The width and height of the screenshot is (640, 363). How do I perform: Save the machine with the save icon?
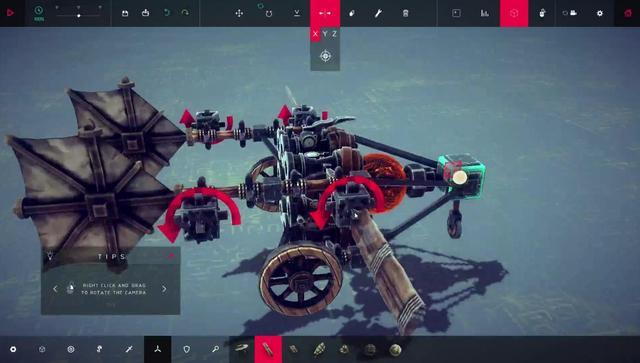point(125,13)
